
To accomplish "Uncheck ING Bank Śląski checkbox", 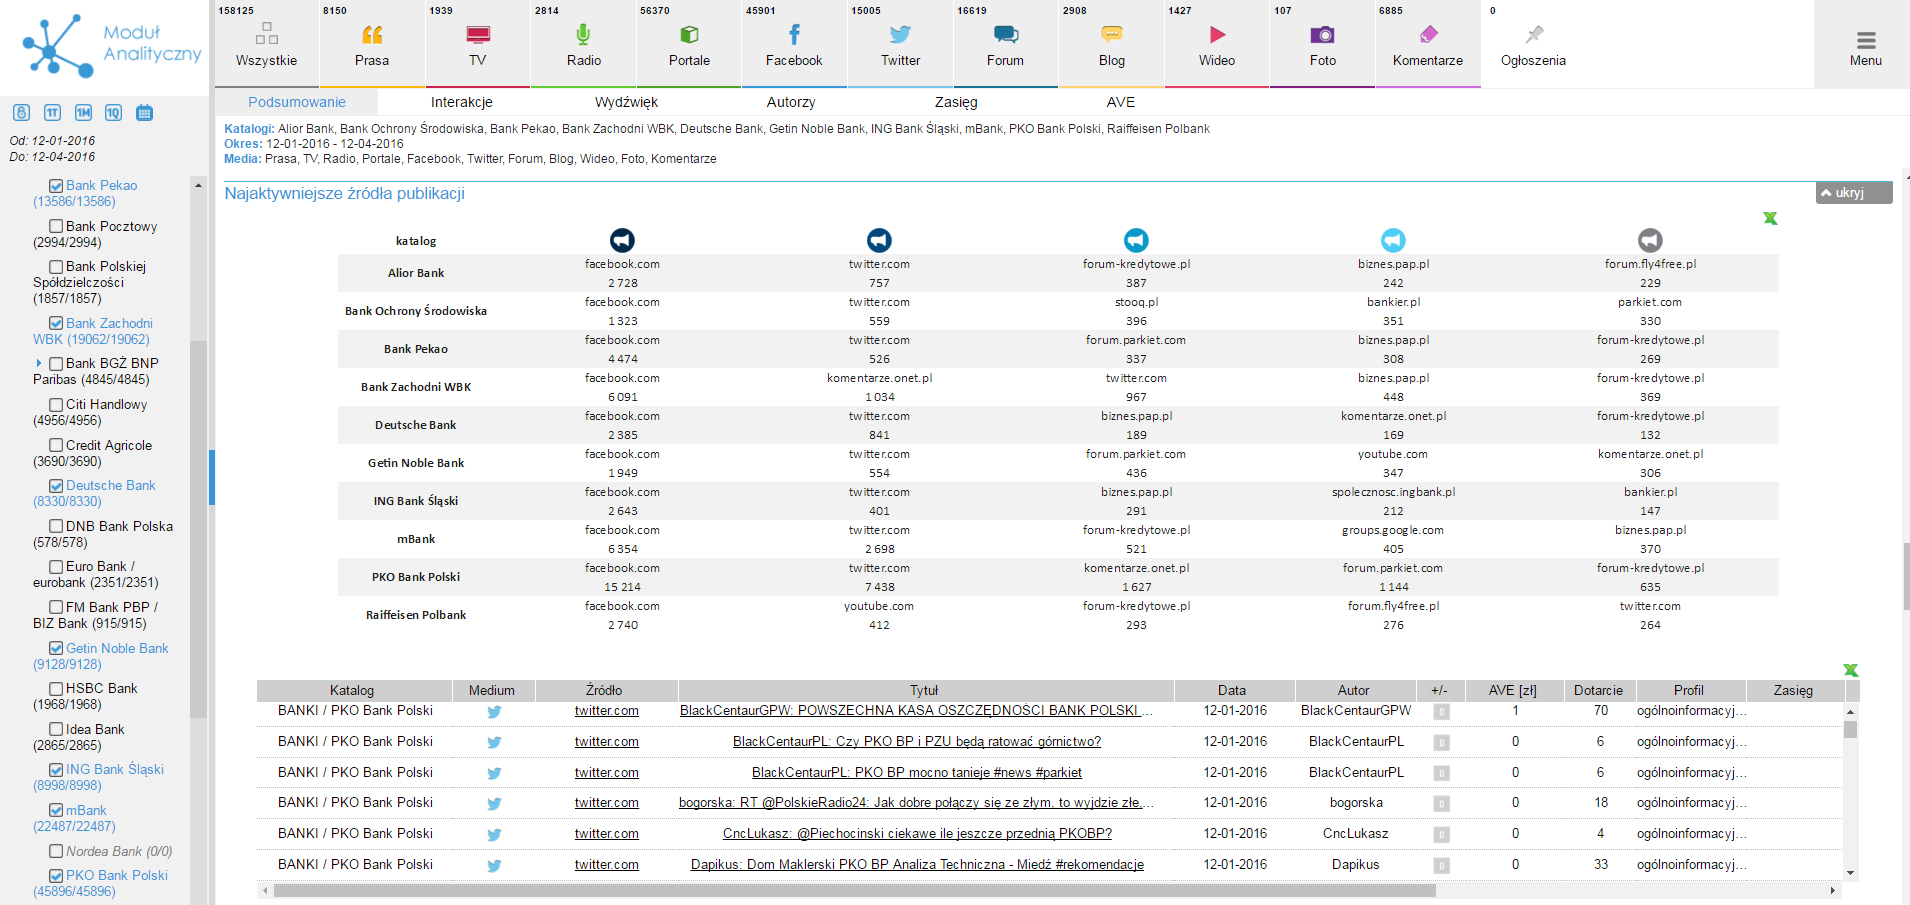I will [x=56, y=770].
